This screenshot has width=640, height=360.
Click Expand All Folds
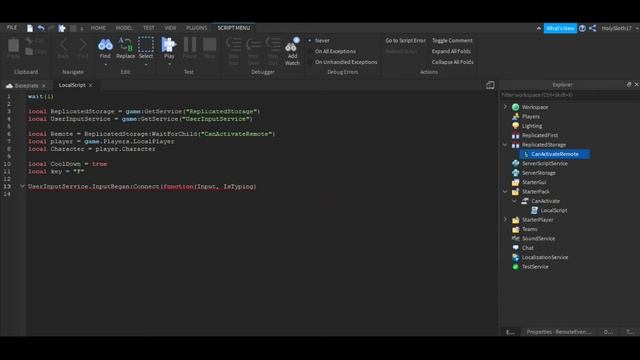click(x=451, y=51)
